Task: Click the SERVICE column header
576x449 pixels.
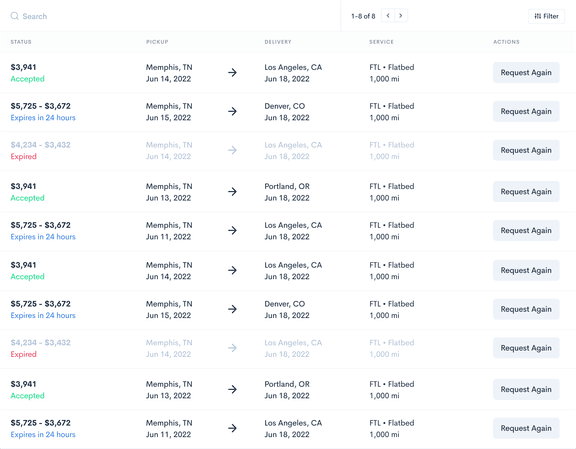Action: point(381,42)
